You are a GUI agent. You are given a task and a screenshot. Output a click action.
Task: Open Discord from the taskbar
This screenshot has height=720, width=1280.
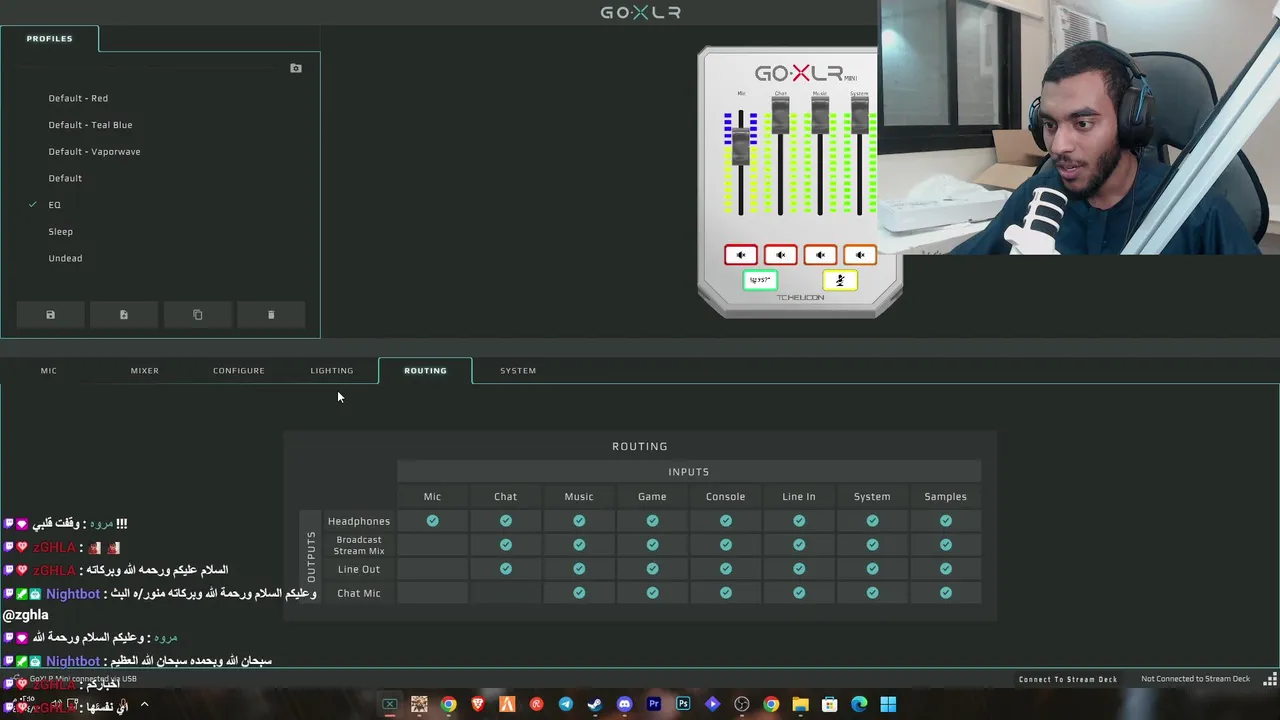click(x=624, y=704)
